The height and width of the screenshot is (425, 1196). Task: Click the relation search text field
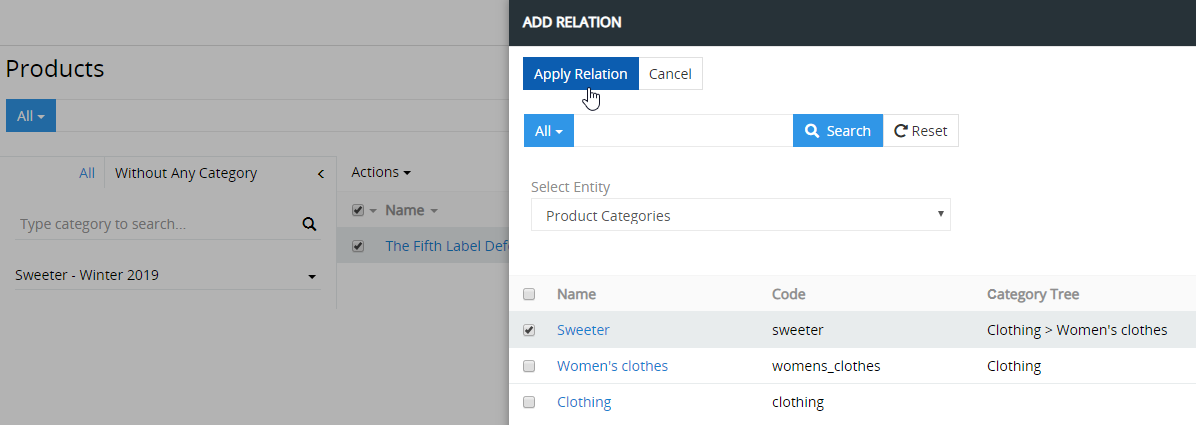(683, 131)
